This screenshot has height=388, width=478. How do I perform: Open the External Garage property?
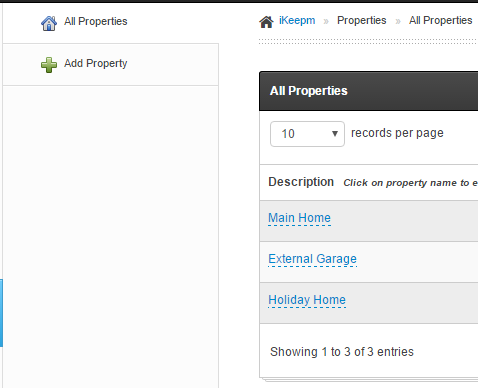pyautogui.click(x=312, y=259)
